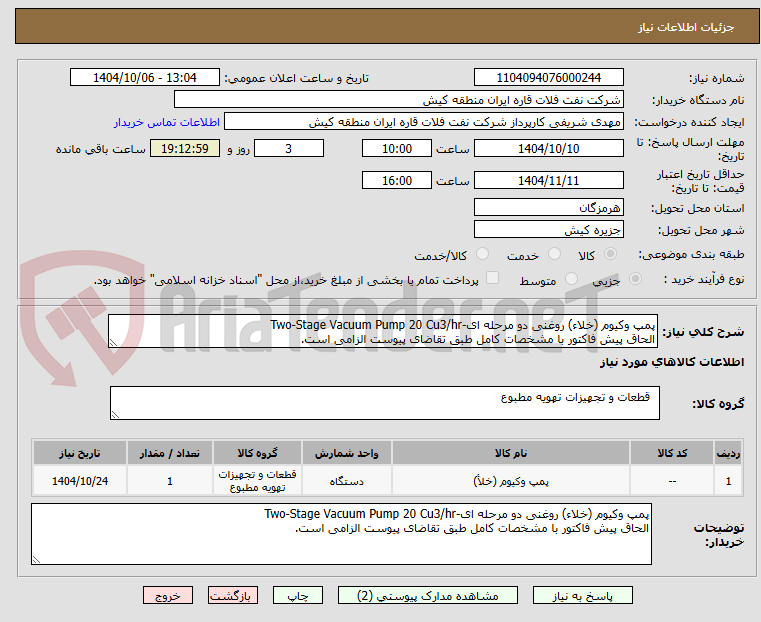Select the خدمت radio button
This screenshot has height=622, width=761.
coord(554,254)
